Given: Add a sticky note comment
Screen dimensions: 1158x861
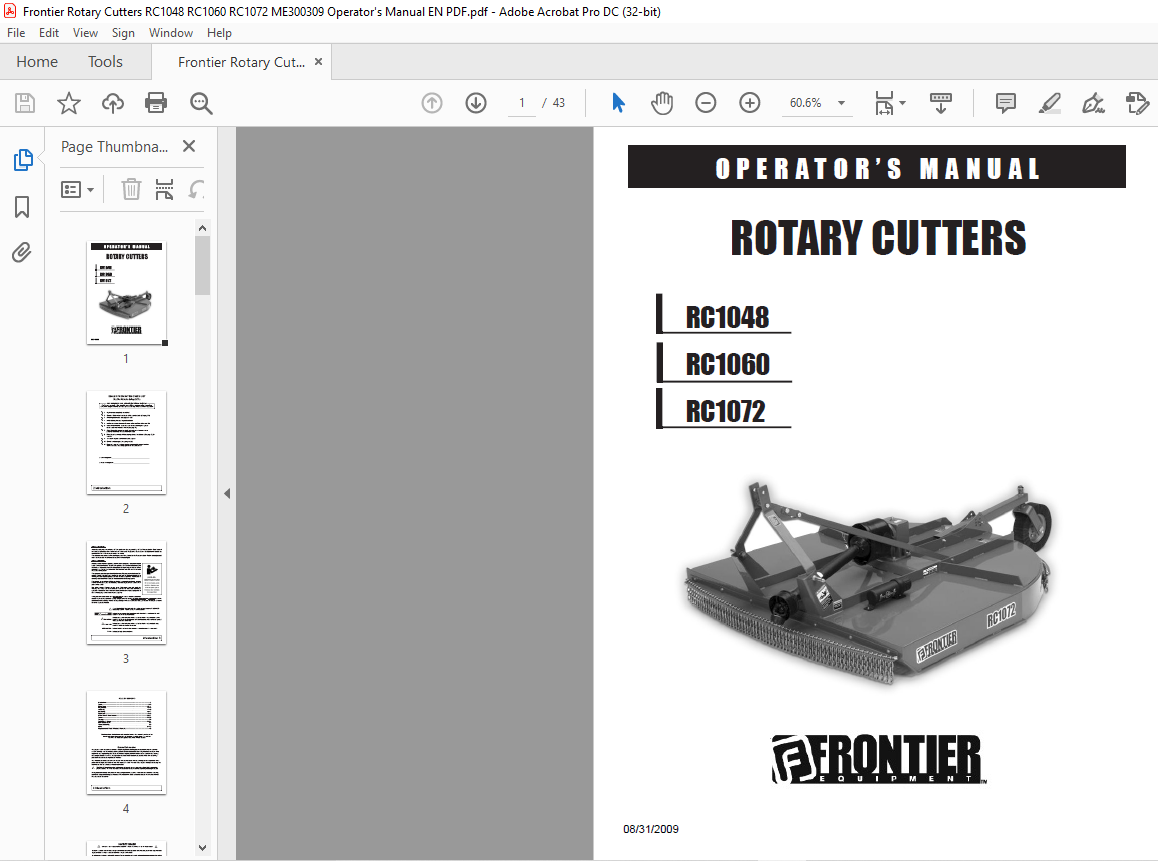Looking at the screenshot, I should [1005, 103].
